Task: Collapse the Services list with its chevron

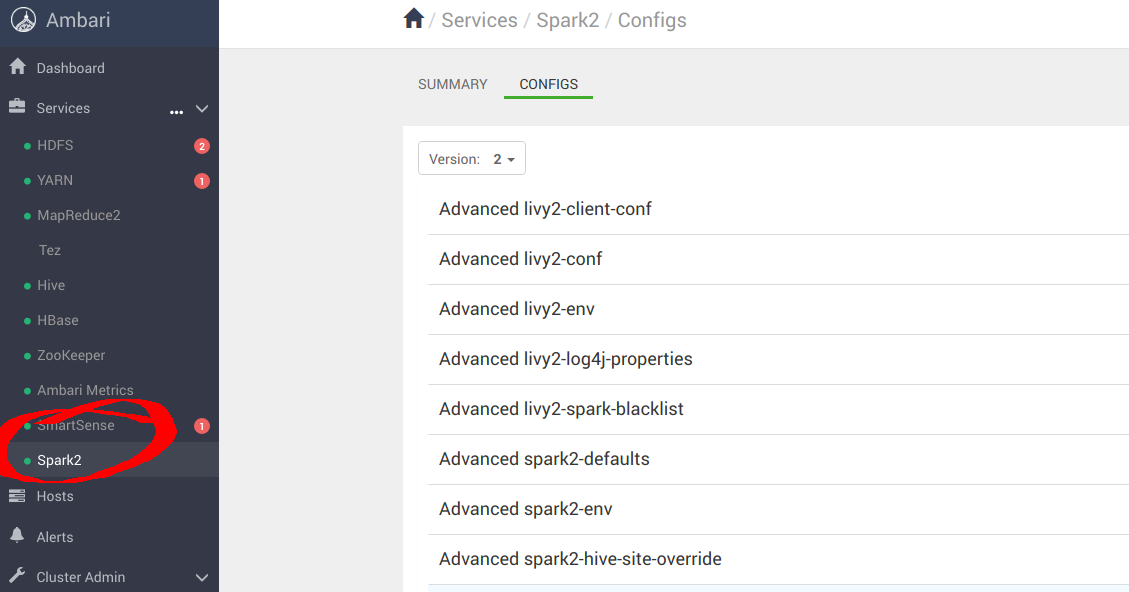Action: click(x=202, y=108)
